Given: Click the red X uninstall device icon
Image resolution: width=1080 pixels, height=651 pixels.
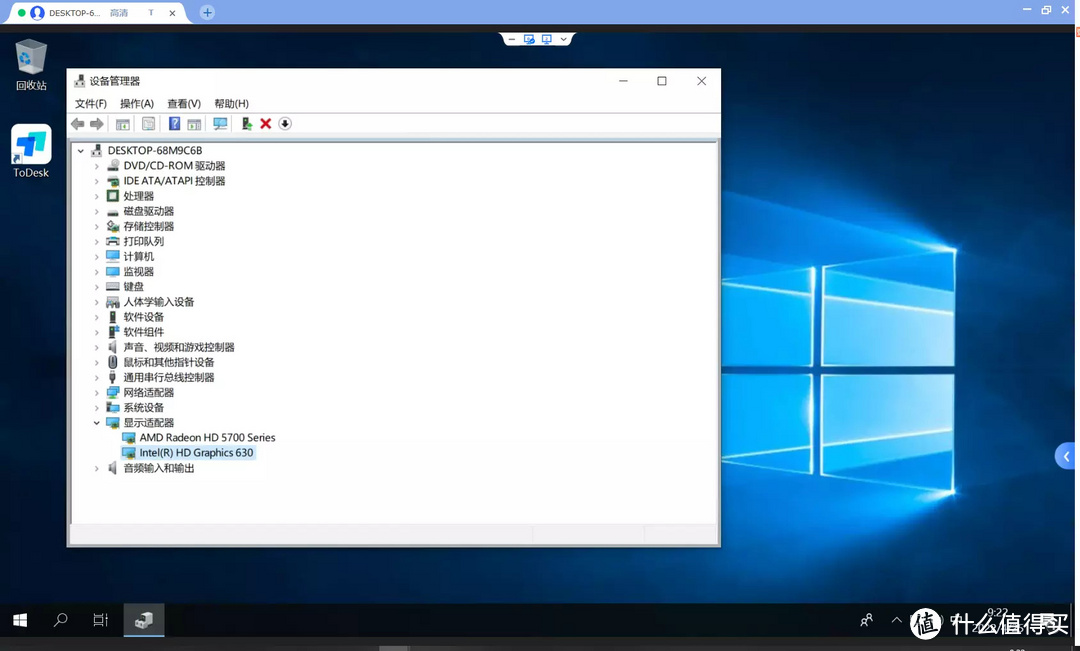Looking at the screenshot, I should 265,124.
